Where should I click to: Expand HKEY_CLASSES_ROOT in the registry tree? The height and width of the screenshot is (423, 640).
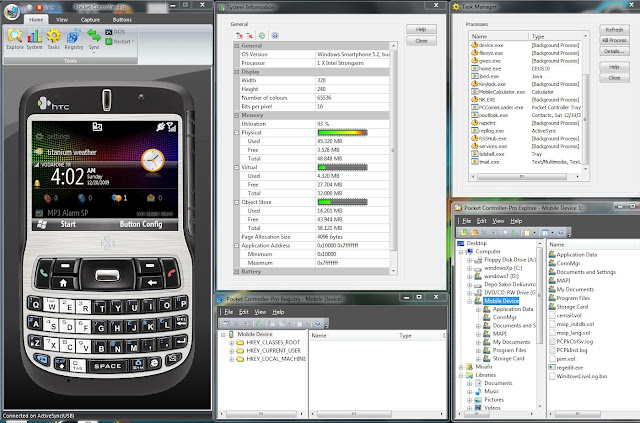[231, 343]
